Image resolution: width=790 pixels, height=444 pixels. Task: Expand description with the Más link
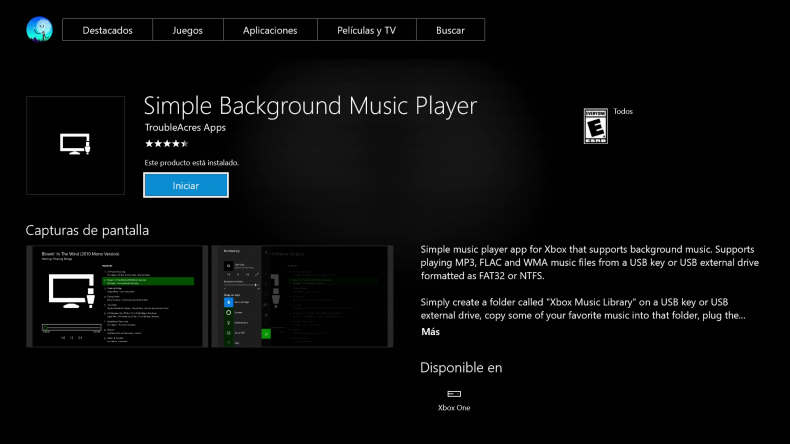pyautogui.click(x=430, y=332)
